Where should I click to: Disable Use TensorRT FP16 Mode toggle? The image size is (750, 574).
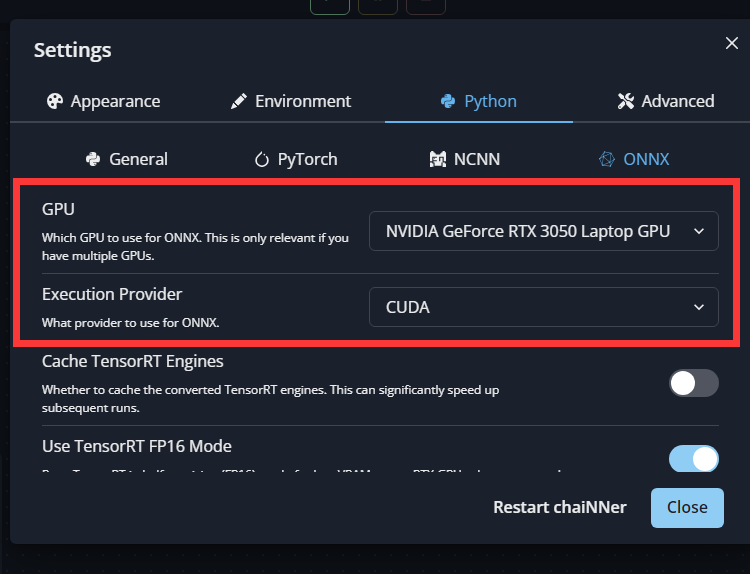pos(694,459)
